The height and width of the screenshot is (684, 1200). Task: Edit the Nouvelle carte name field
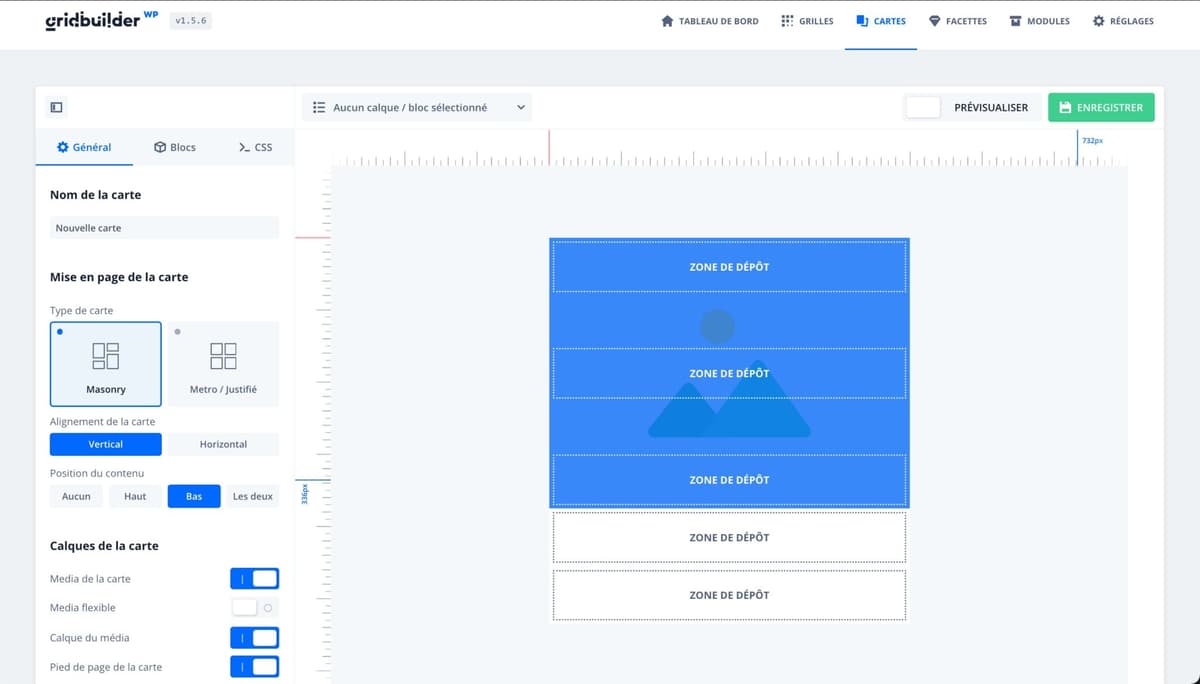click(x=164, y=227)
